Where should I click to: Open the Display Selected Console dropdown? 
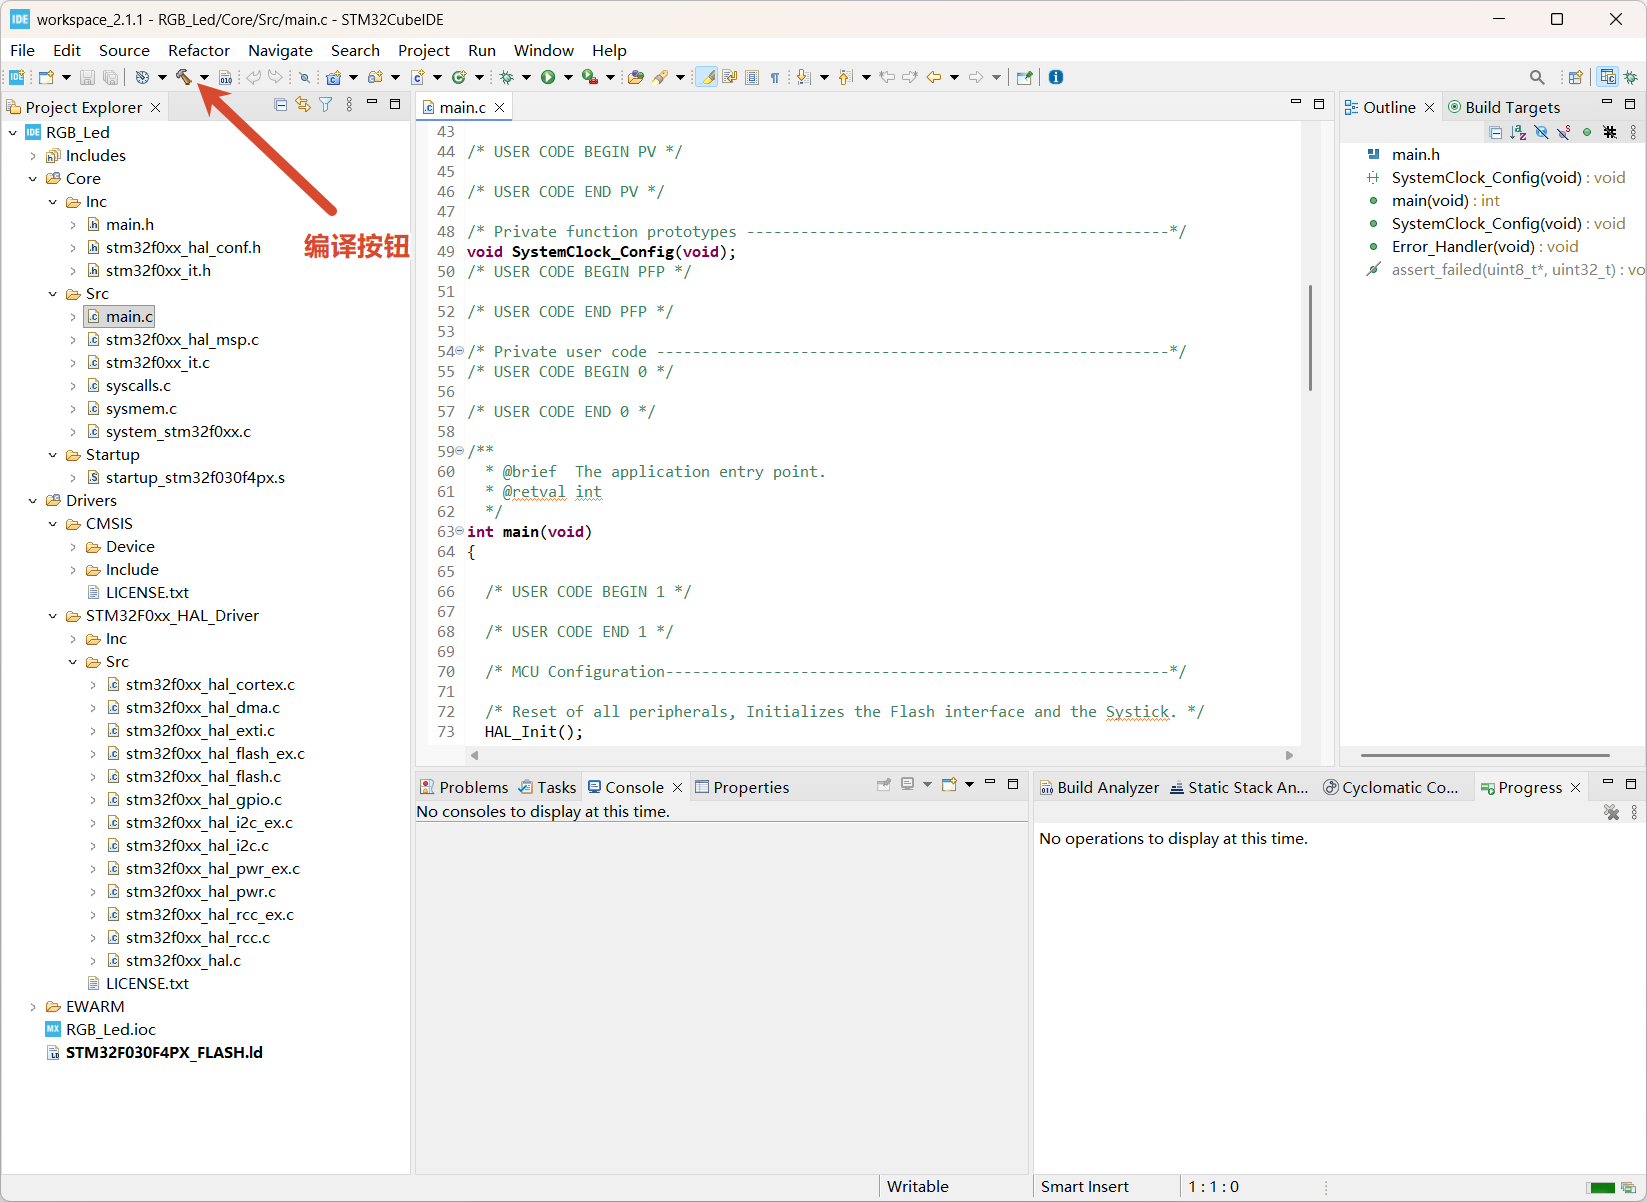[927, 785]
